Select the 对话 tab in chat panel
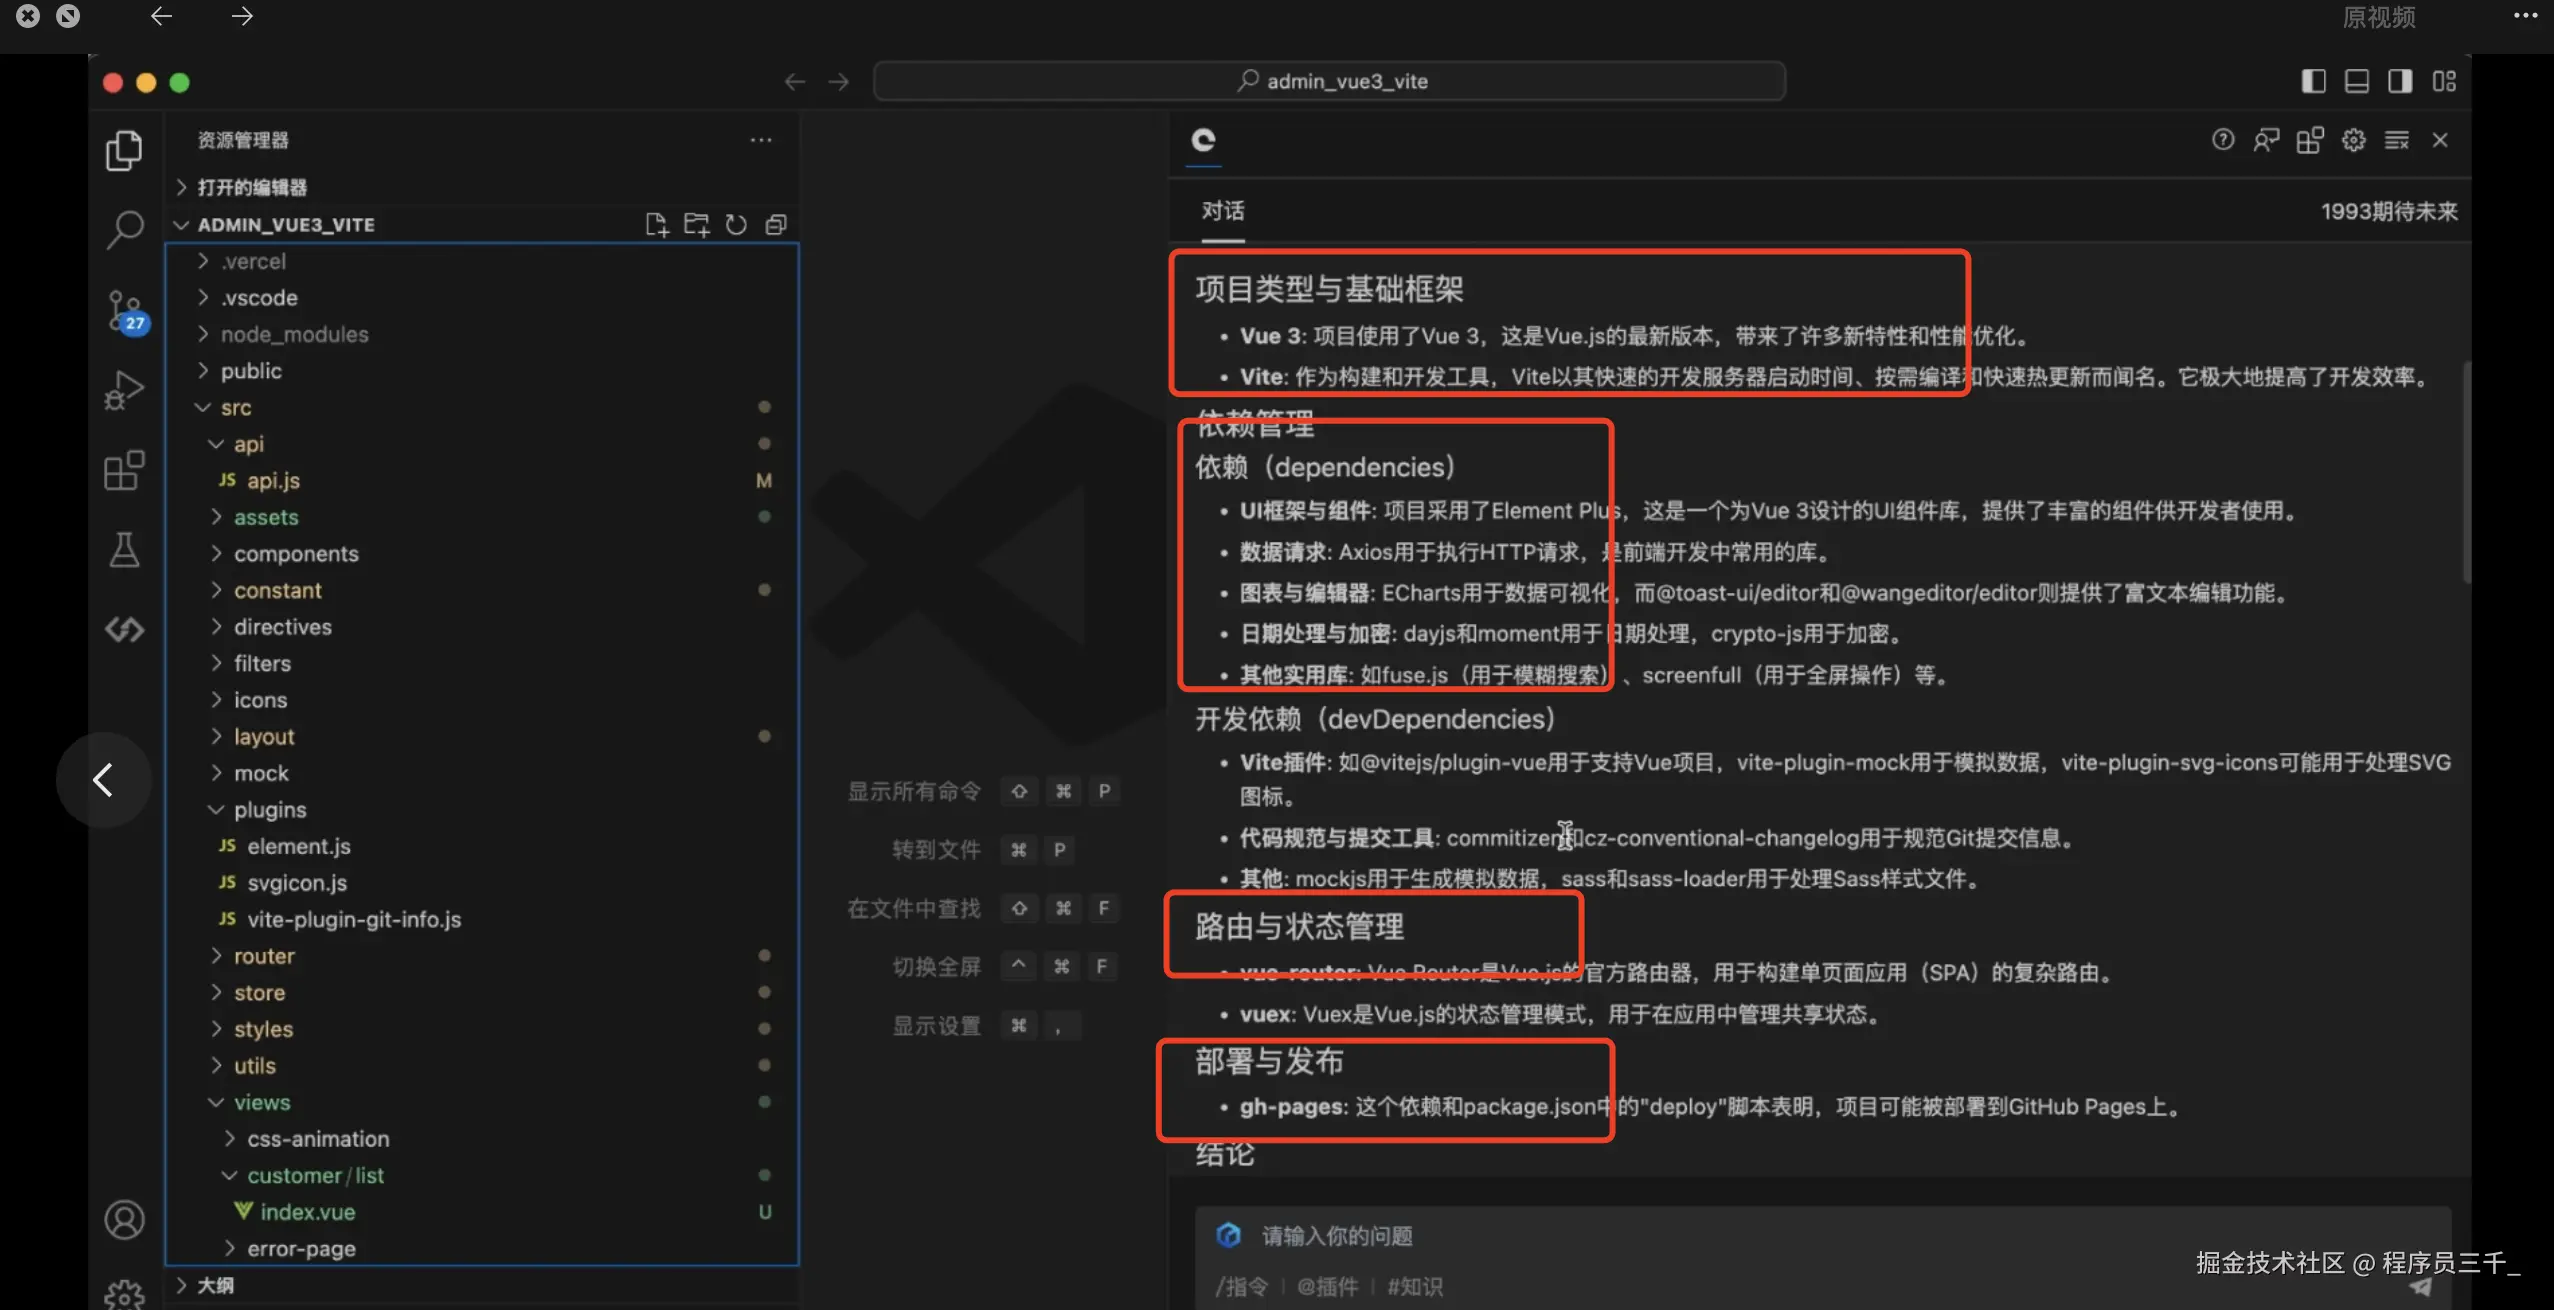Viewport: 2554px width, 1310px height. coord(1222,211)
